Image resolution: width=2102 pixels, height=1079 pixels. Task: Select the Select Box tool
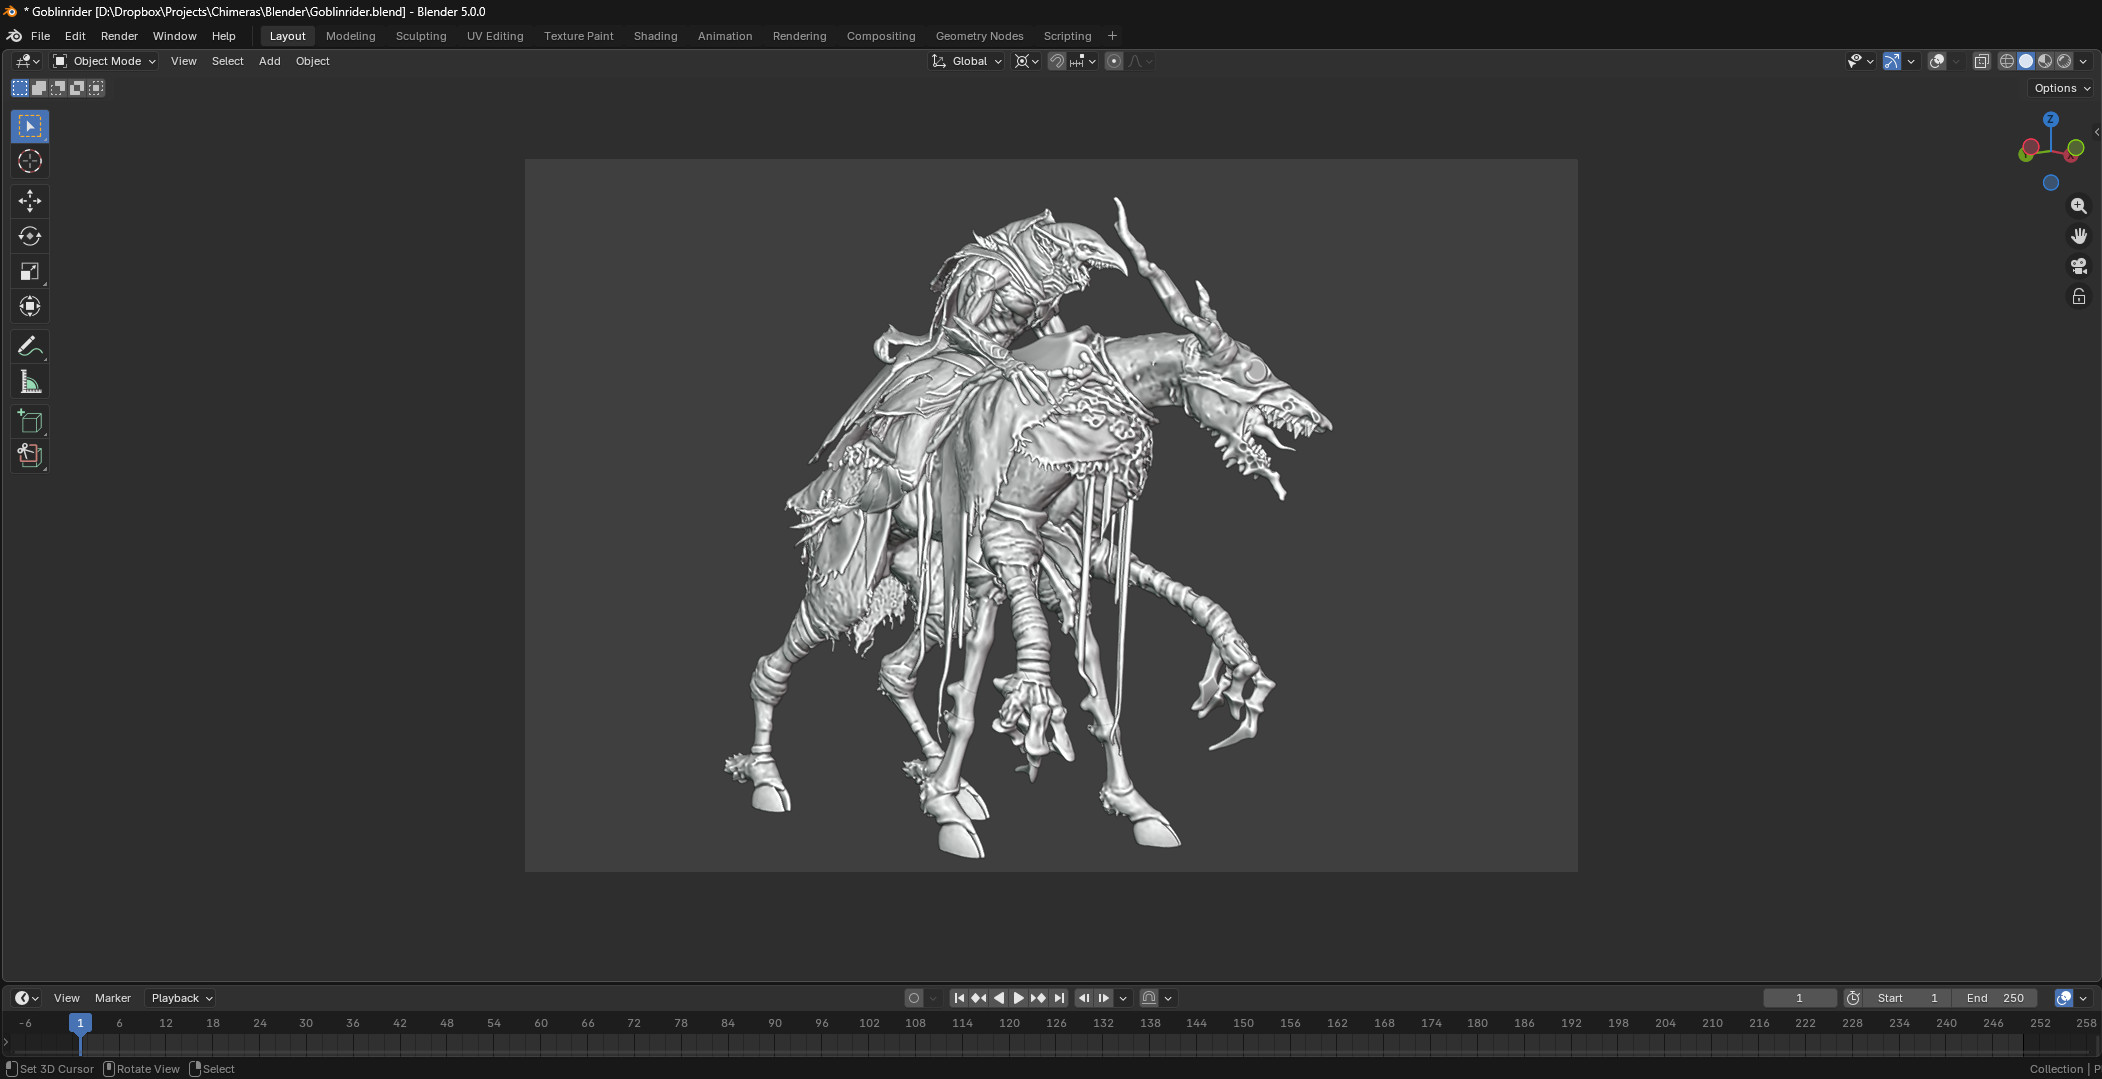[30, 126]
